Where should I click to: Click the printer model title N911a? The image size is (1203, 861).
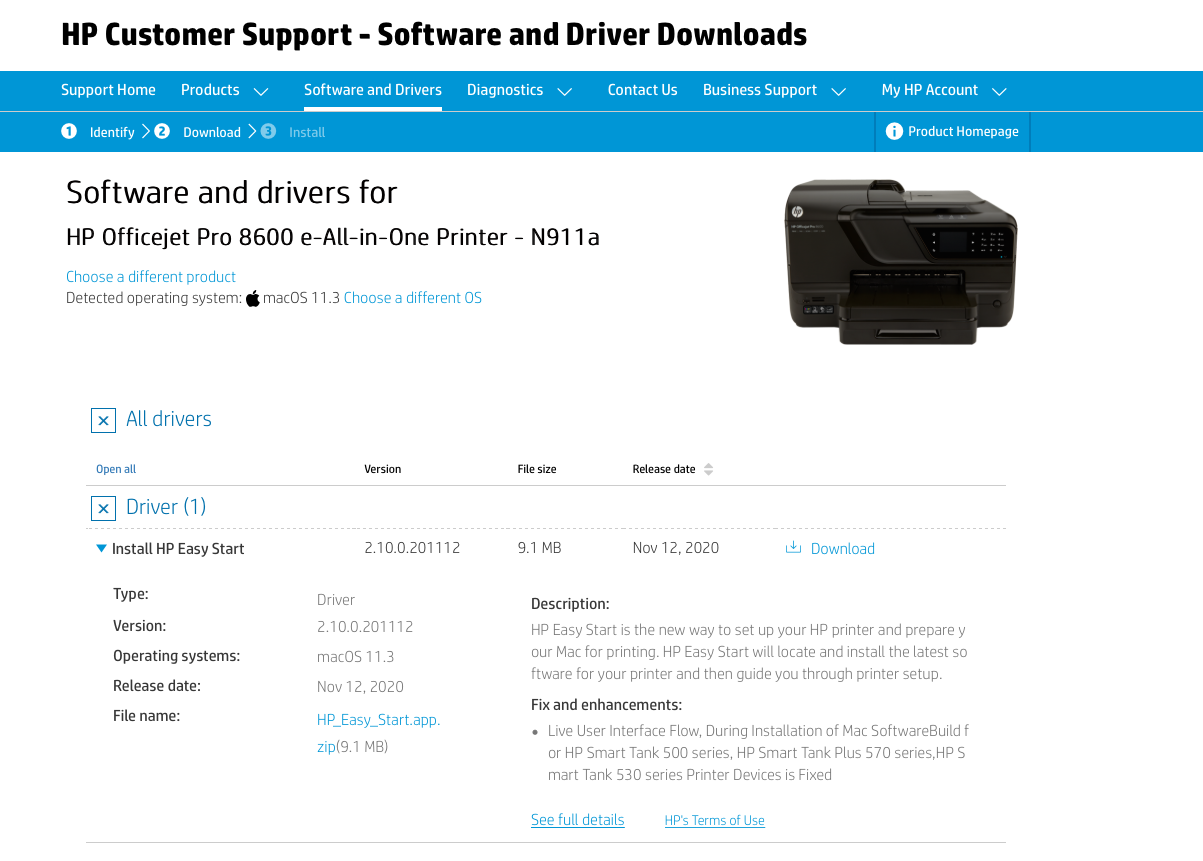click(x=333, y=237)
